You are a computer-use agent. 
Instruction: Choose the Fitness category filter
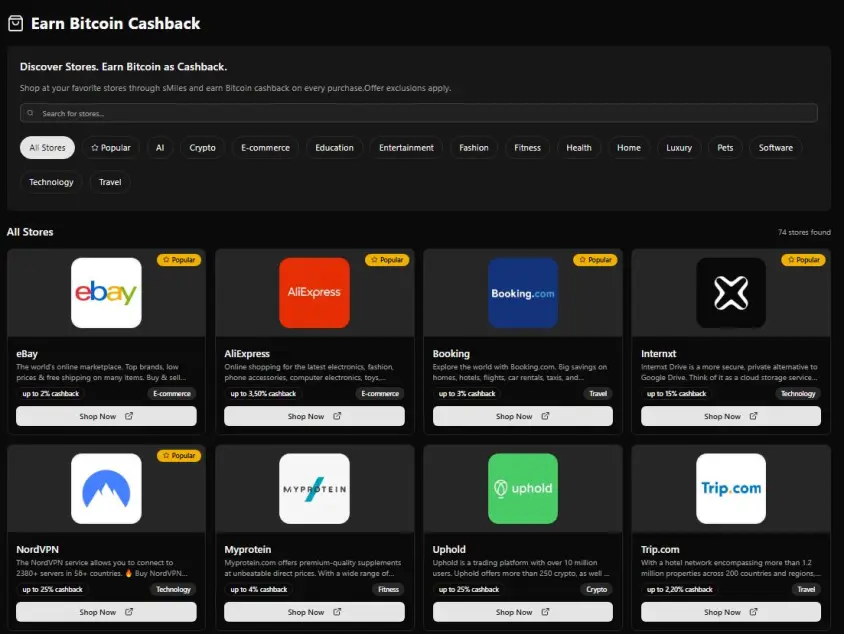pos(528,147)
